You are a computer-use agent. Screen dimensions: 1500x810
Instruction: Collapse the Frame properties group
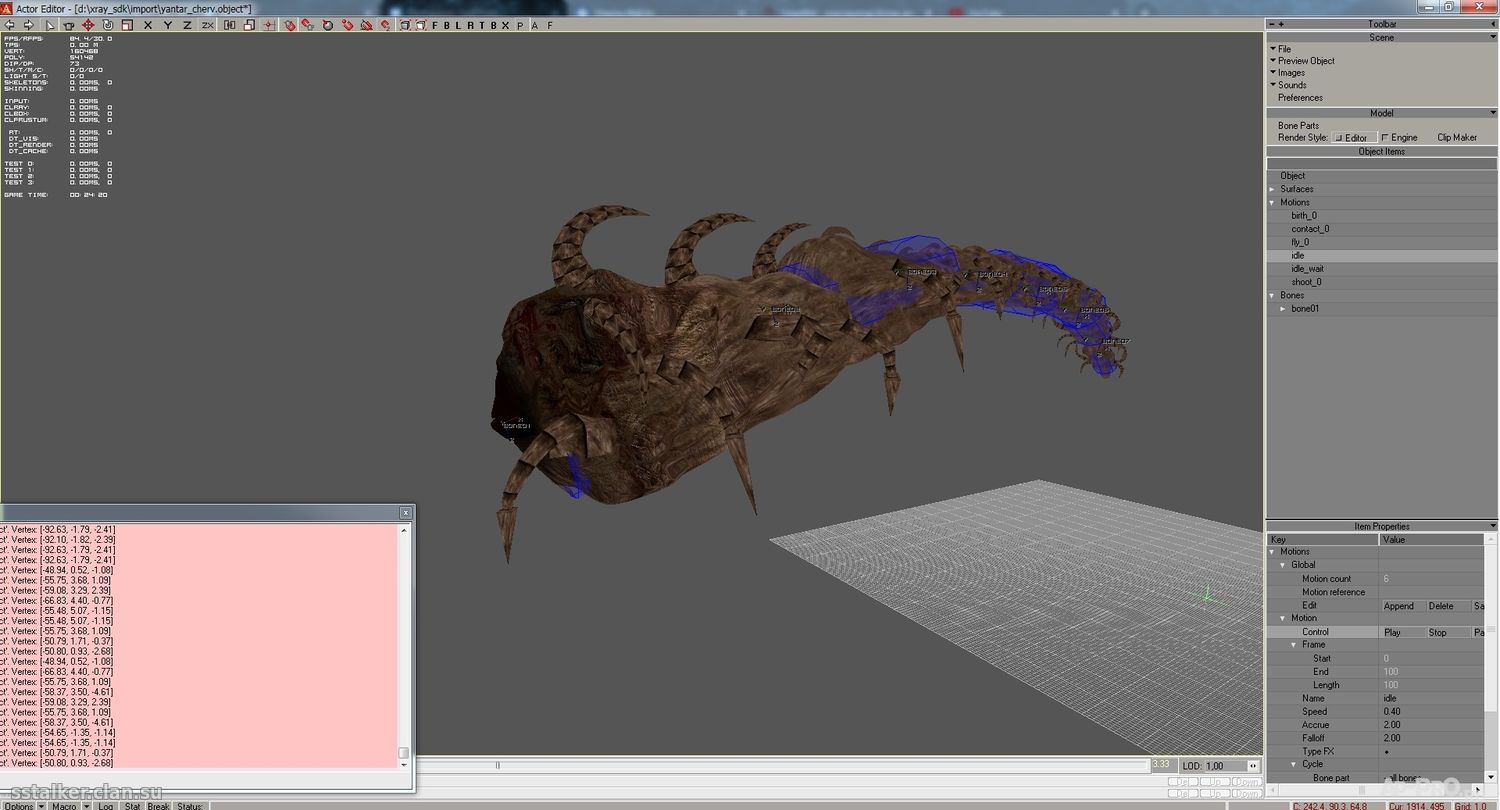[1294, 645]
